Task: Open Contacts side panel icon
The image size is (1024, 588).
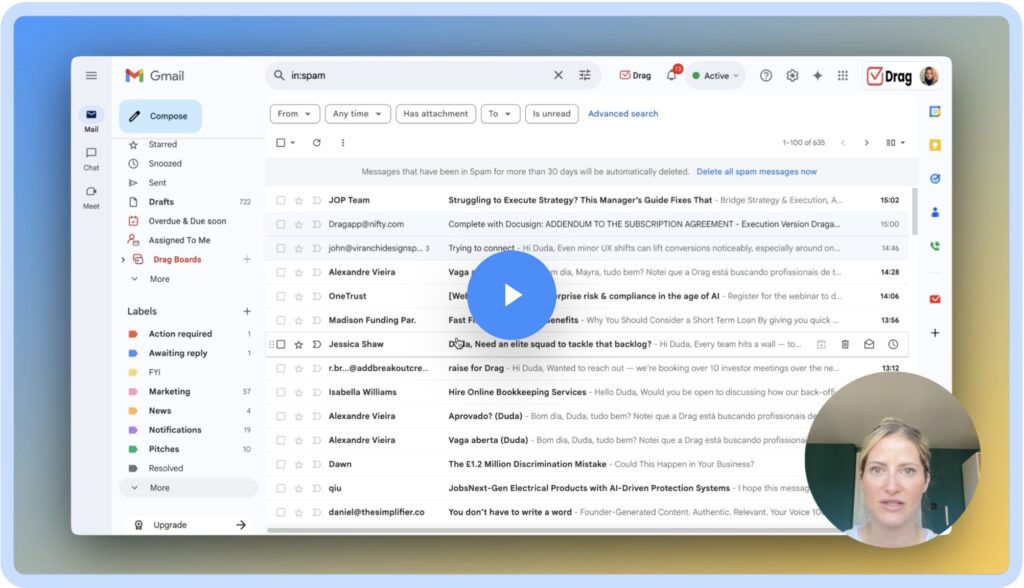Action: (935, 212)
